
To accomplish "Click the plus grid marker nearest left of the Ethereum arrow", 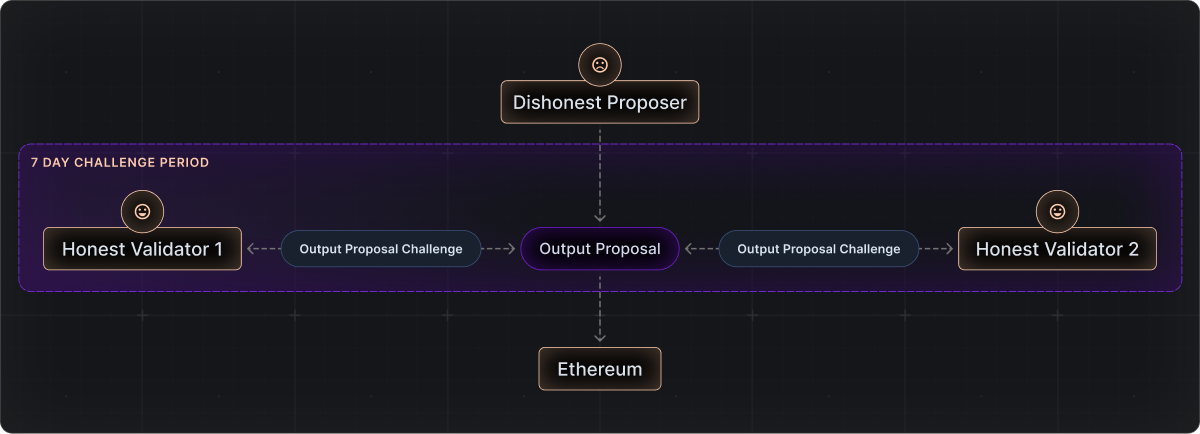I will pos(447,316).
